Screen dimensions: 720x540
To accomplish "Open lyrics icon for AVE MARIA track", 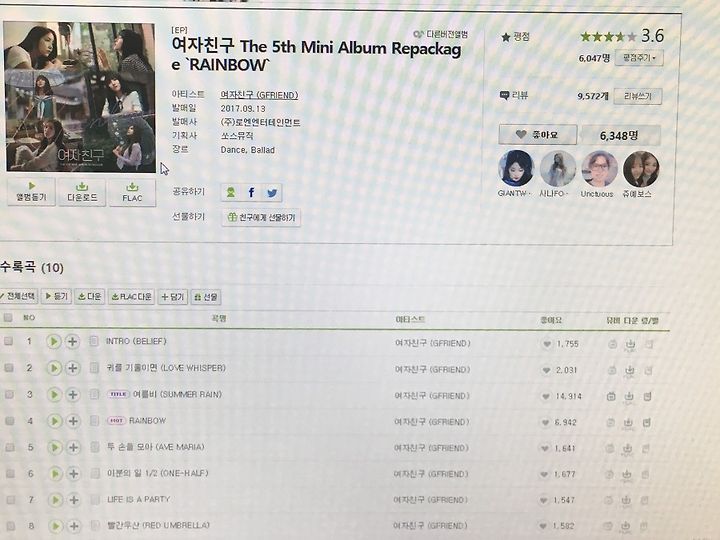I will tap(95, 447).
